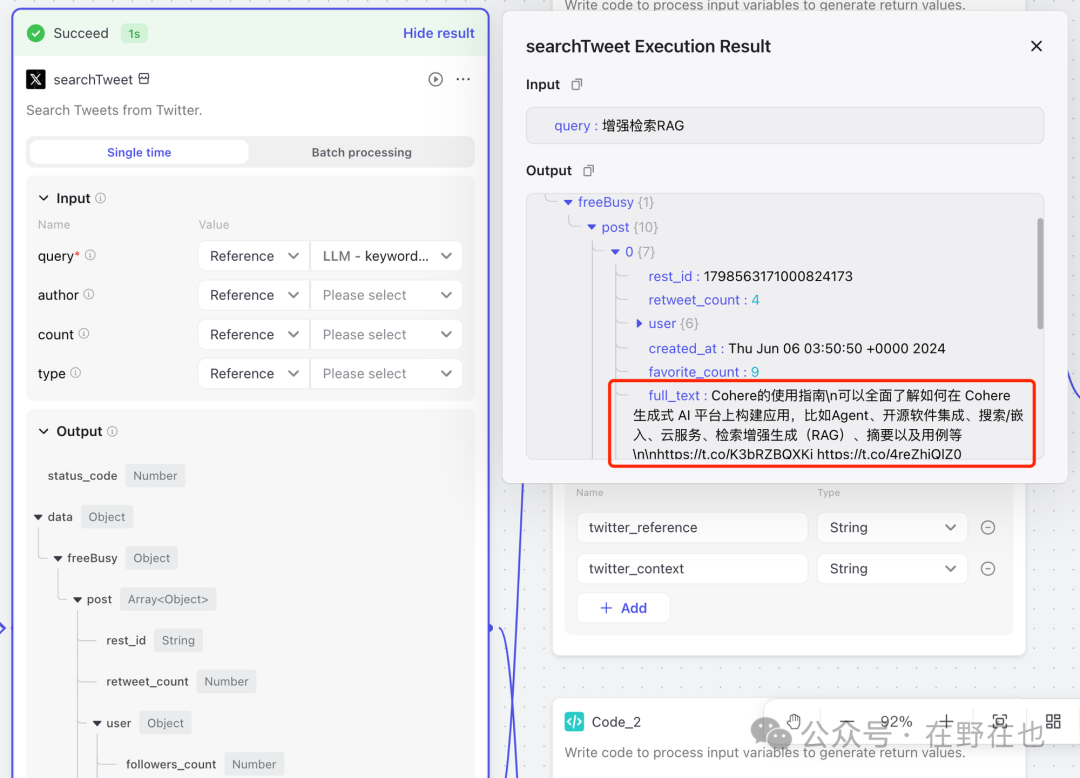Image resolution: width=1080 pixels, height=778 pixels.
Task: Click the info icon beside author
Action: [89, 295]
